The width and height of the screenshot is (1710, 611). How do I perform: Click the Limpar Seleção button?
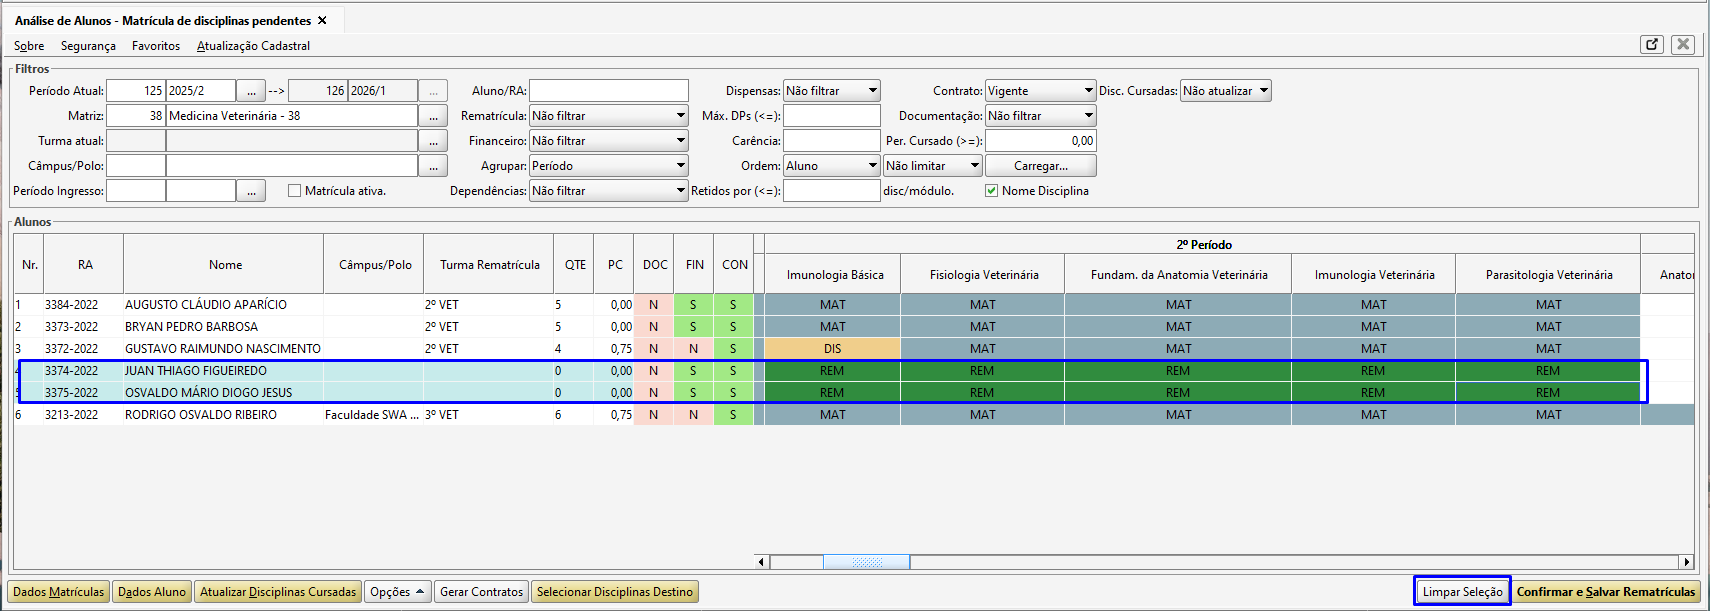[x=1462, y=592]
